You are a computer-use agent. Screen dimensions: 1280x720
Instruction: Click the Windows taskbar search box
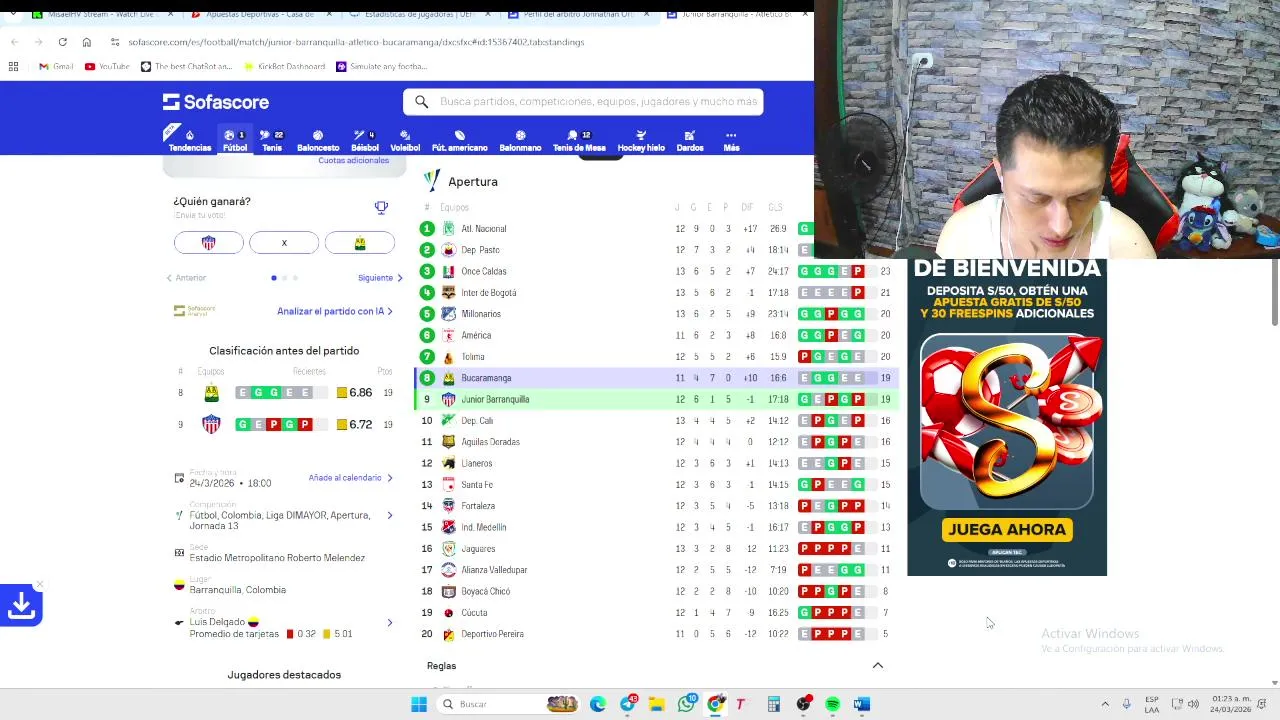click(508, 704)
